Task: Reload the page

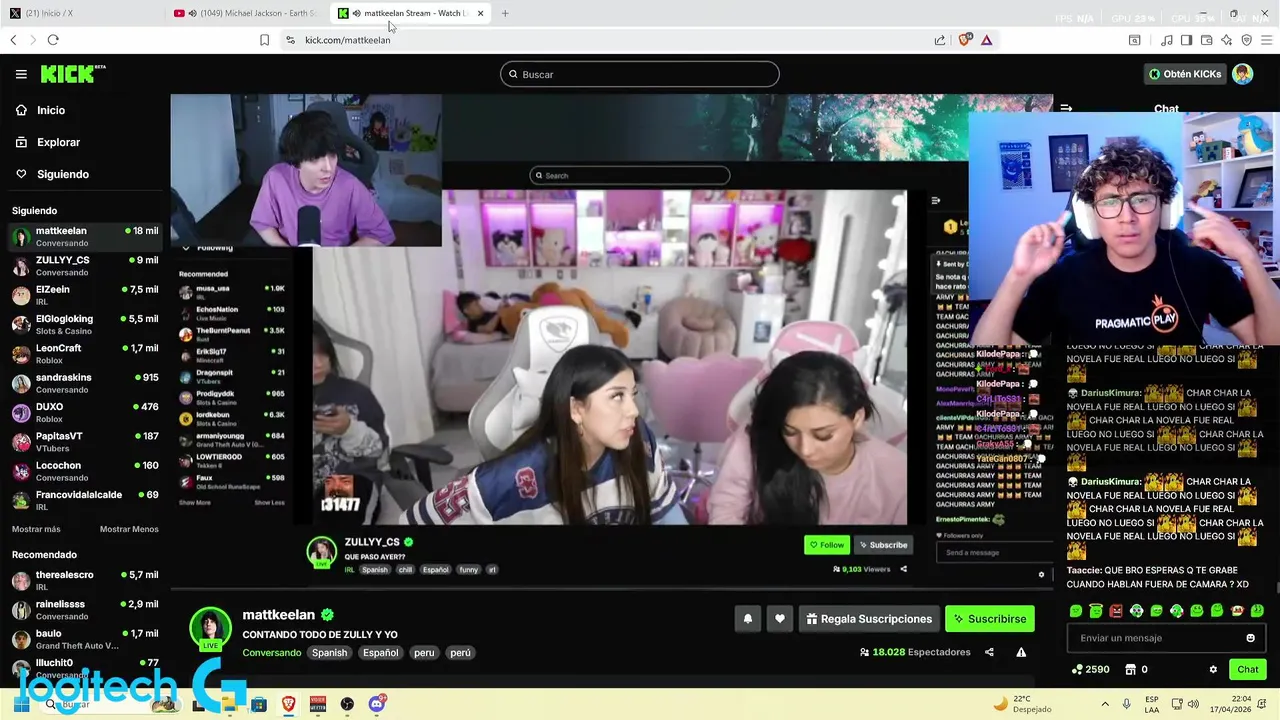Action: [53, 40]
